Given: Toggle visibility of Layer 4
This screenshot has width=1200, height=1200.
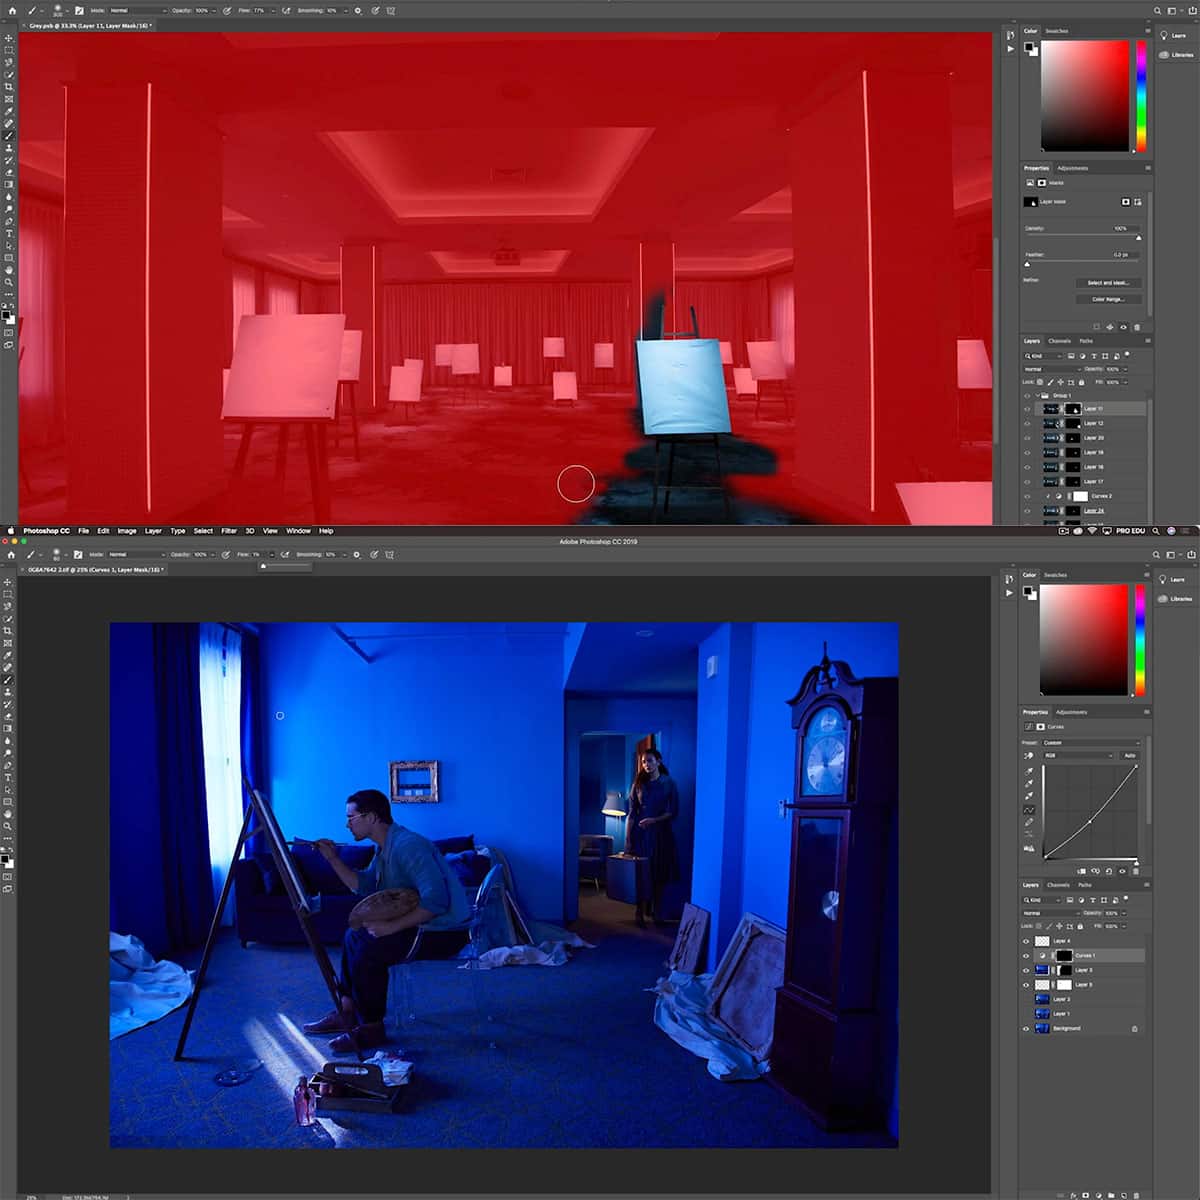Looking at the screenshot, I should pos(1026,941).
